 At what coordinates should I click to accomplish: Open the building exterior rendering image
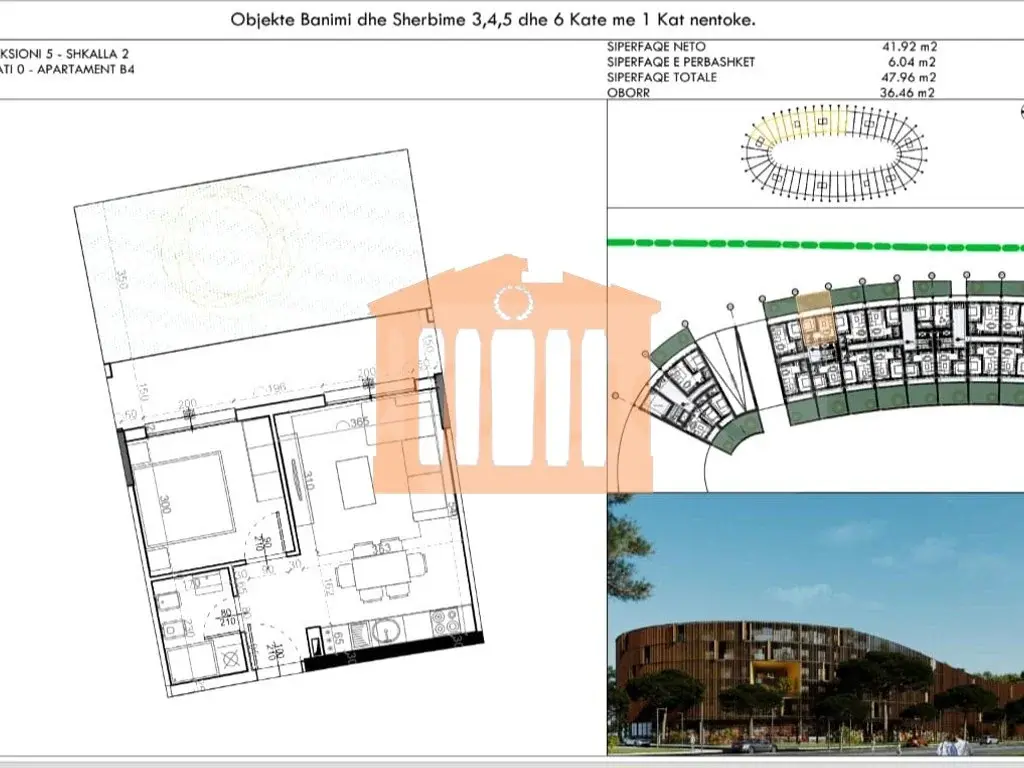[815, 624]
